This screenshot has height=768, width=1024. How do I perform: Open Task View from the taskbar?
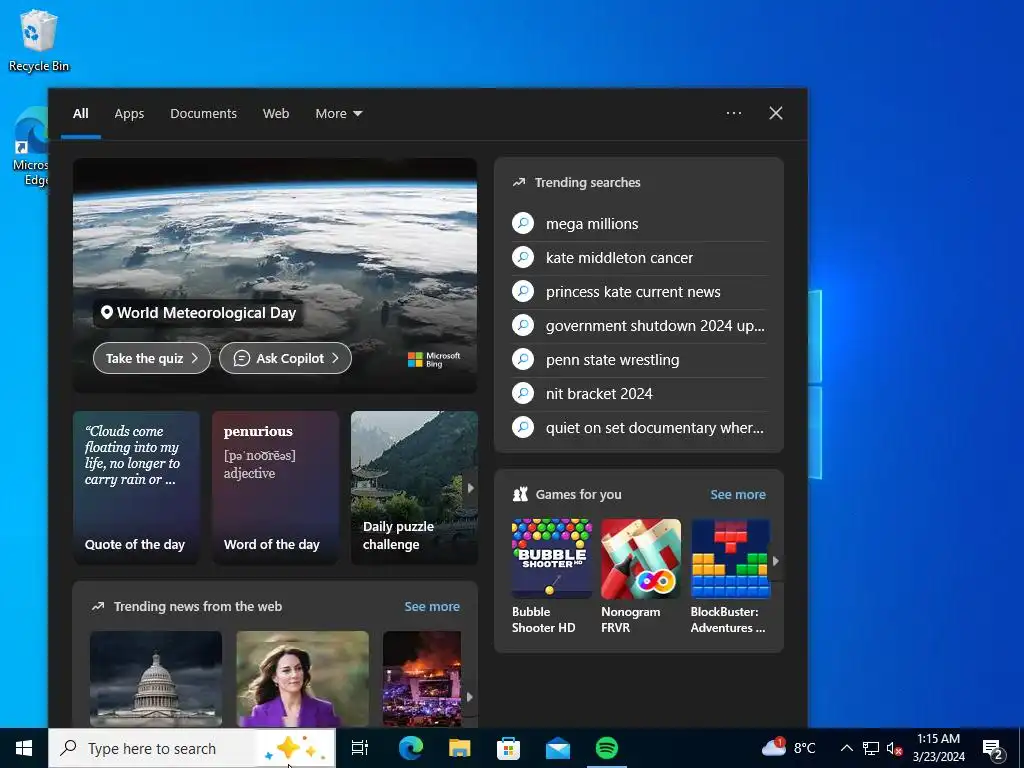click(x=360, y=748)
